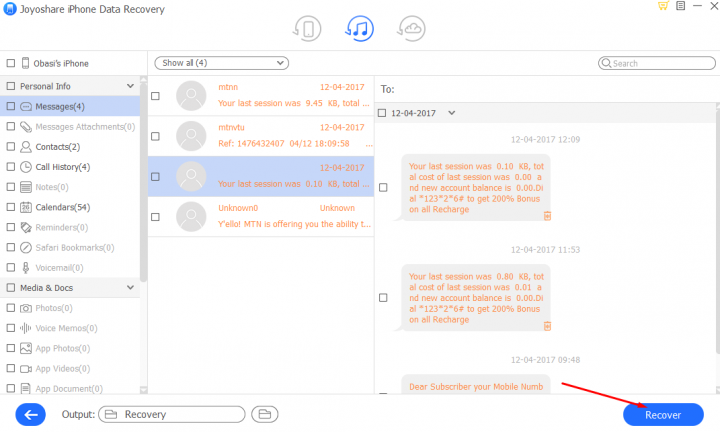Collapse the Personal Info section chevron
Image resolution: width=720 pixels, height=432 pixels.
pos(130,86)
